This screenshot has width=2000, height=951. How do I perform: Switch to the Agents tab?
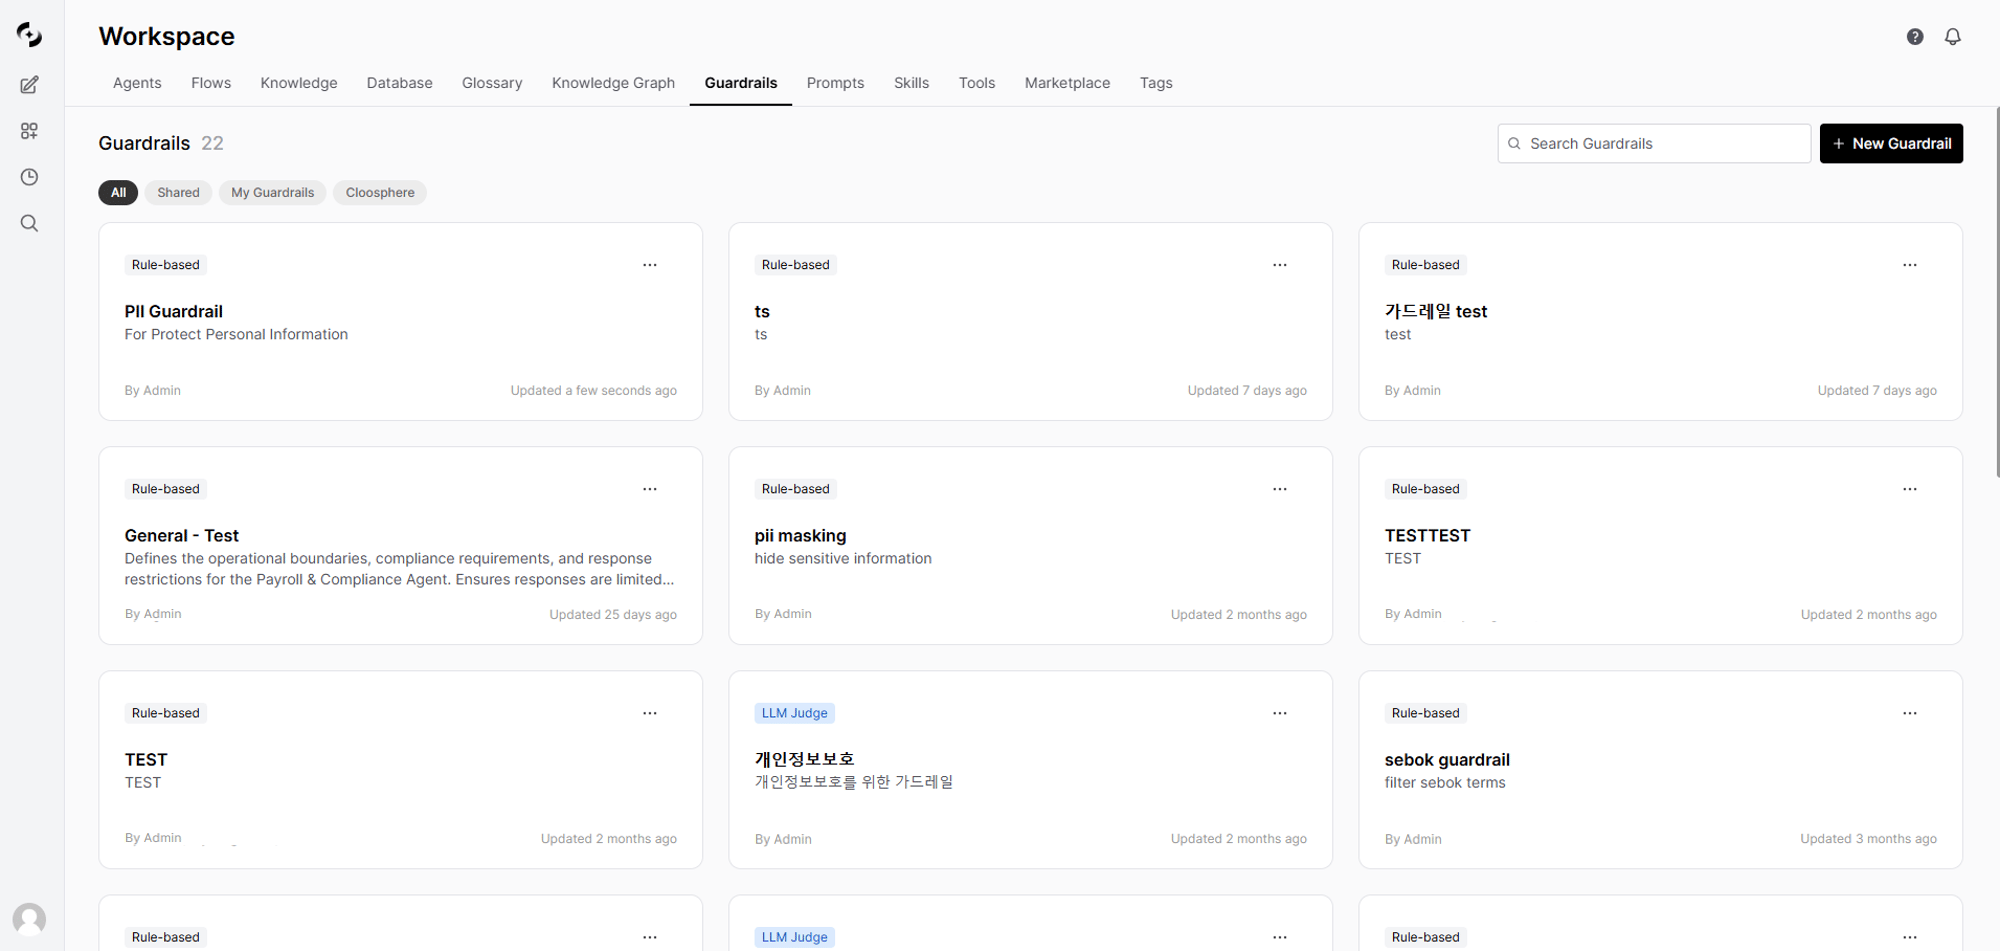(x=137, y=83)
